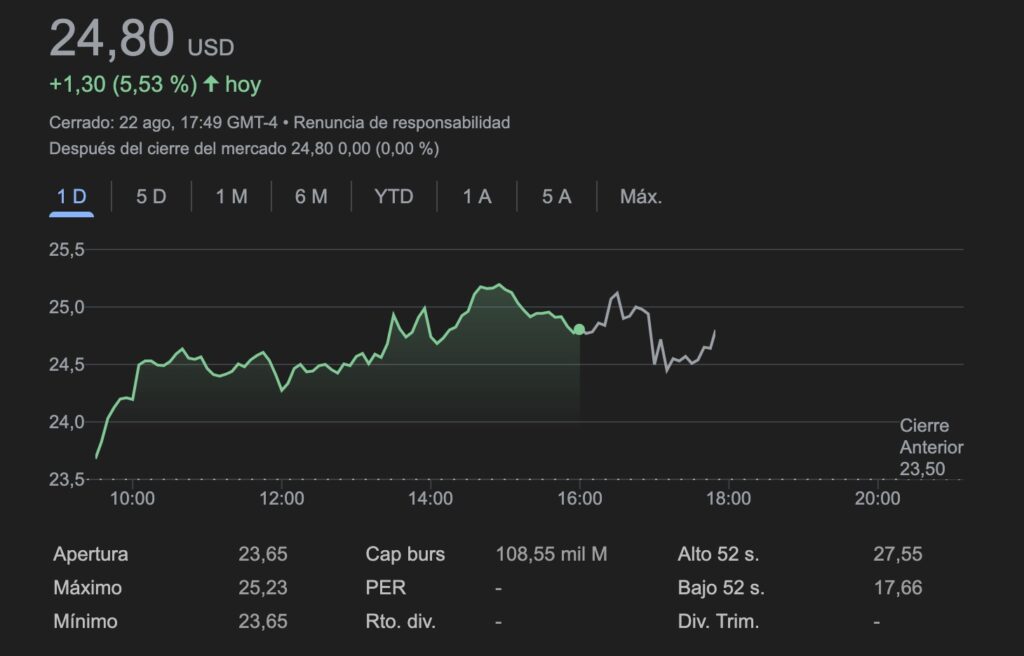Click the 25,0 y-axis label
Viewport: 1024px width, 656px height.
tap(67, 307)
